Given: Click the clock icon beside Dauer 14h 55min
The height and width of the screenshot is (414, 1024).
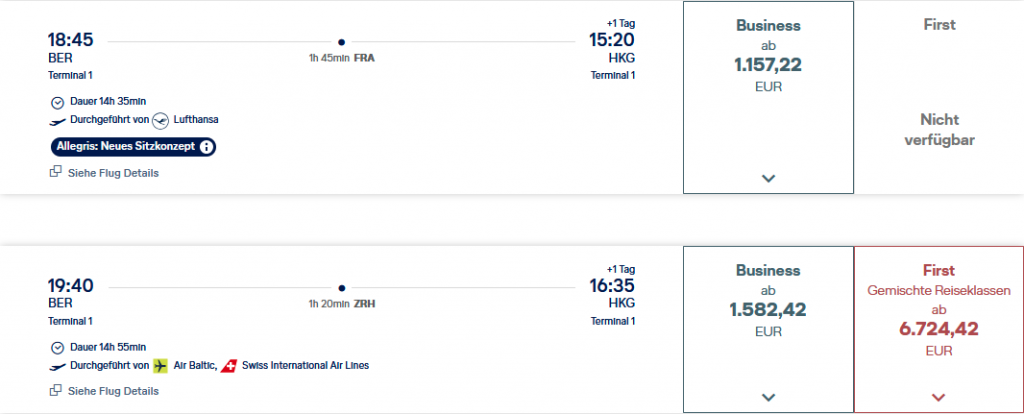Looking at the screenshot, I should pos(57,347).
